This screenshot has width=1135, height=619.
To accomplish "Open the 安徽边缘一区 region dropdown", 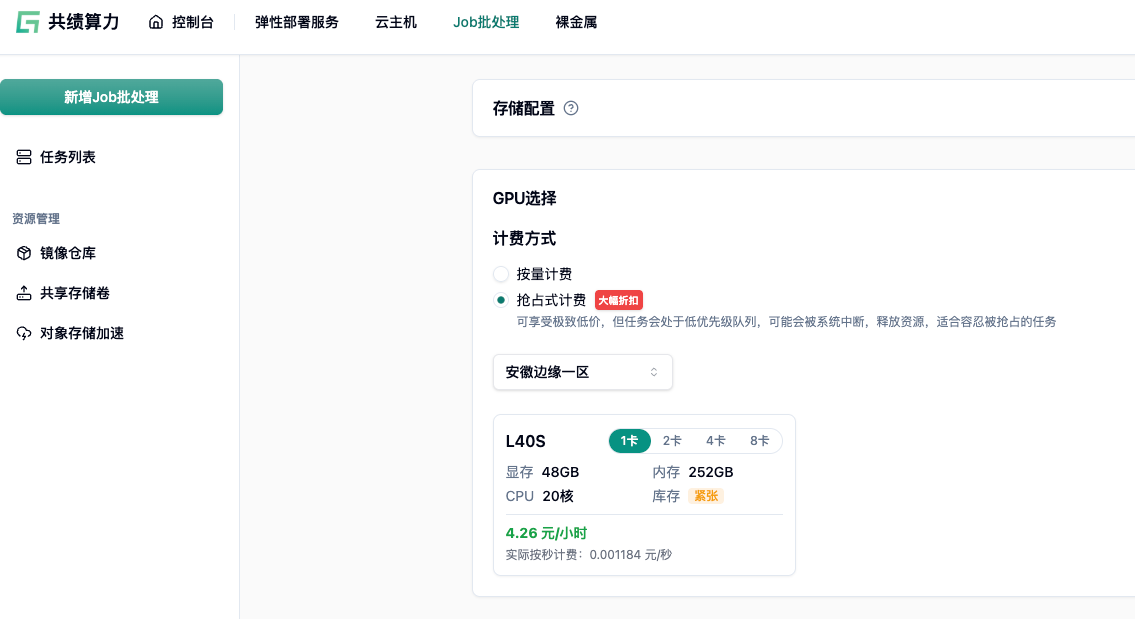I will 582,372.
